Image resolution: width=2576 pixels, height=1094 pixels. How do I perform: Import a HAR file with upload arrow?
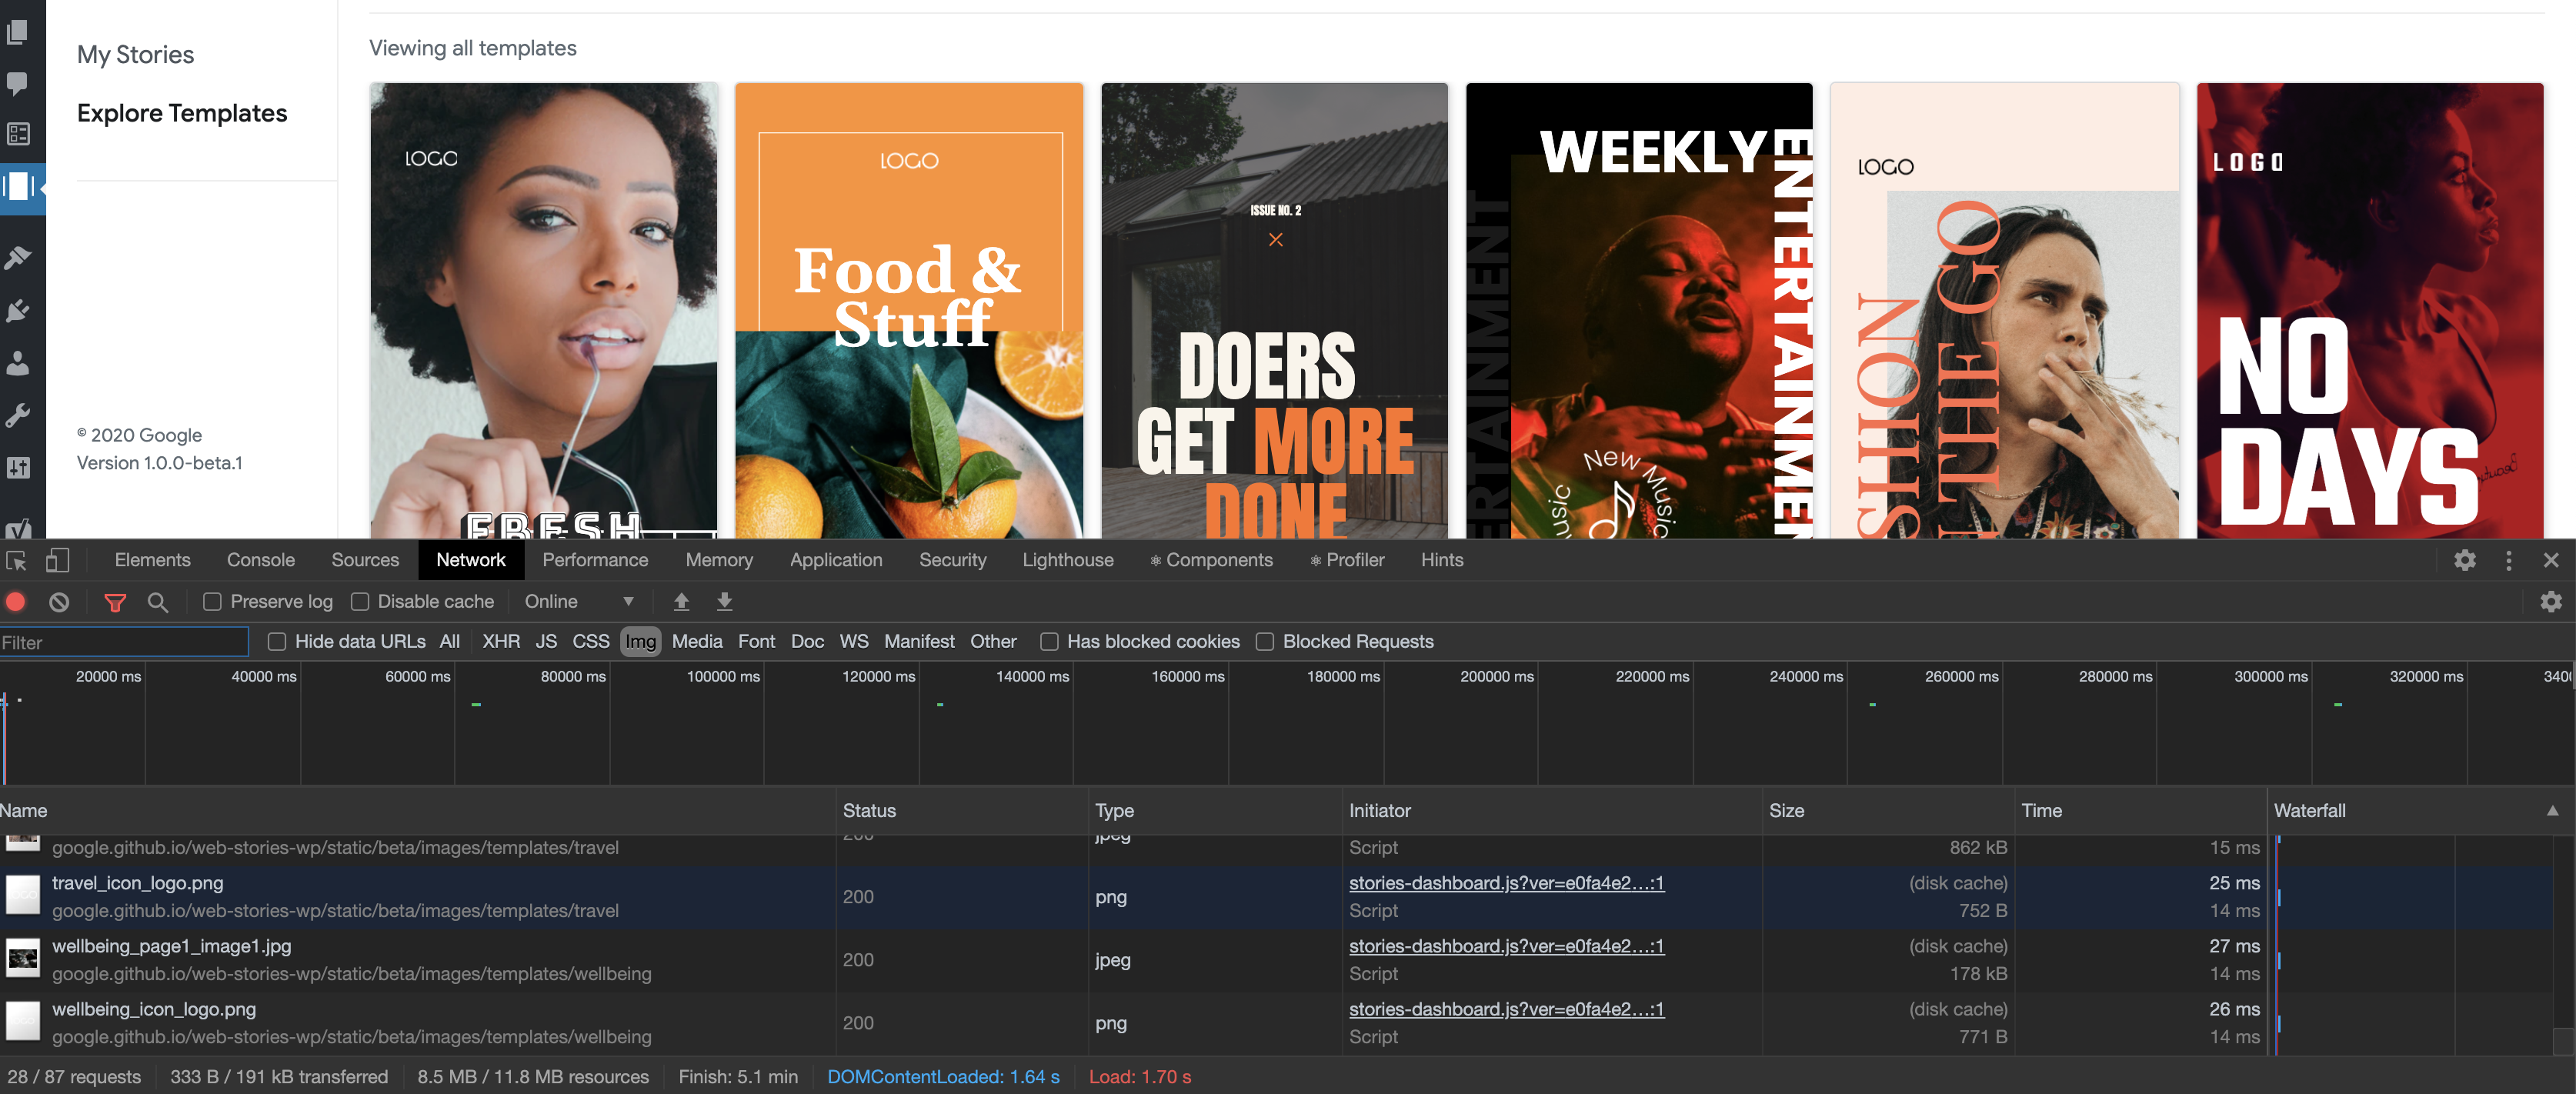point(681,602)
